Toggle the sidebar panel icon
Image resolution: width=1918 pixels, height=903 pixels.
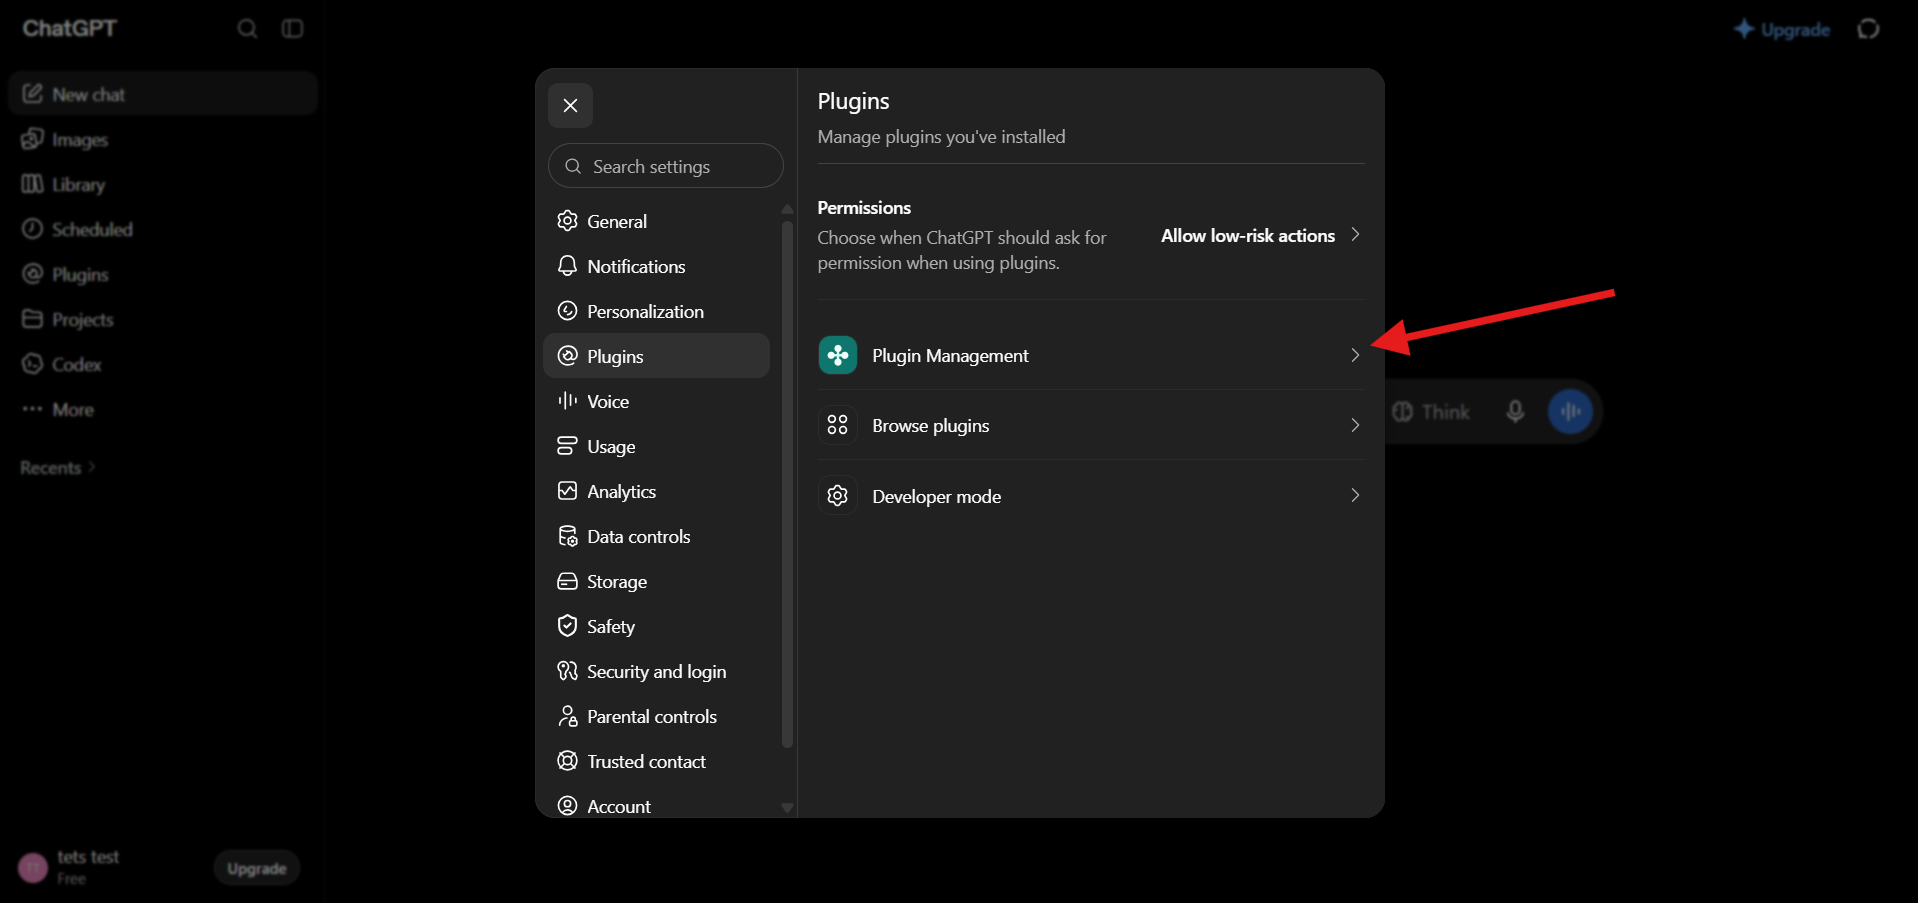(x=292, y=28)
